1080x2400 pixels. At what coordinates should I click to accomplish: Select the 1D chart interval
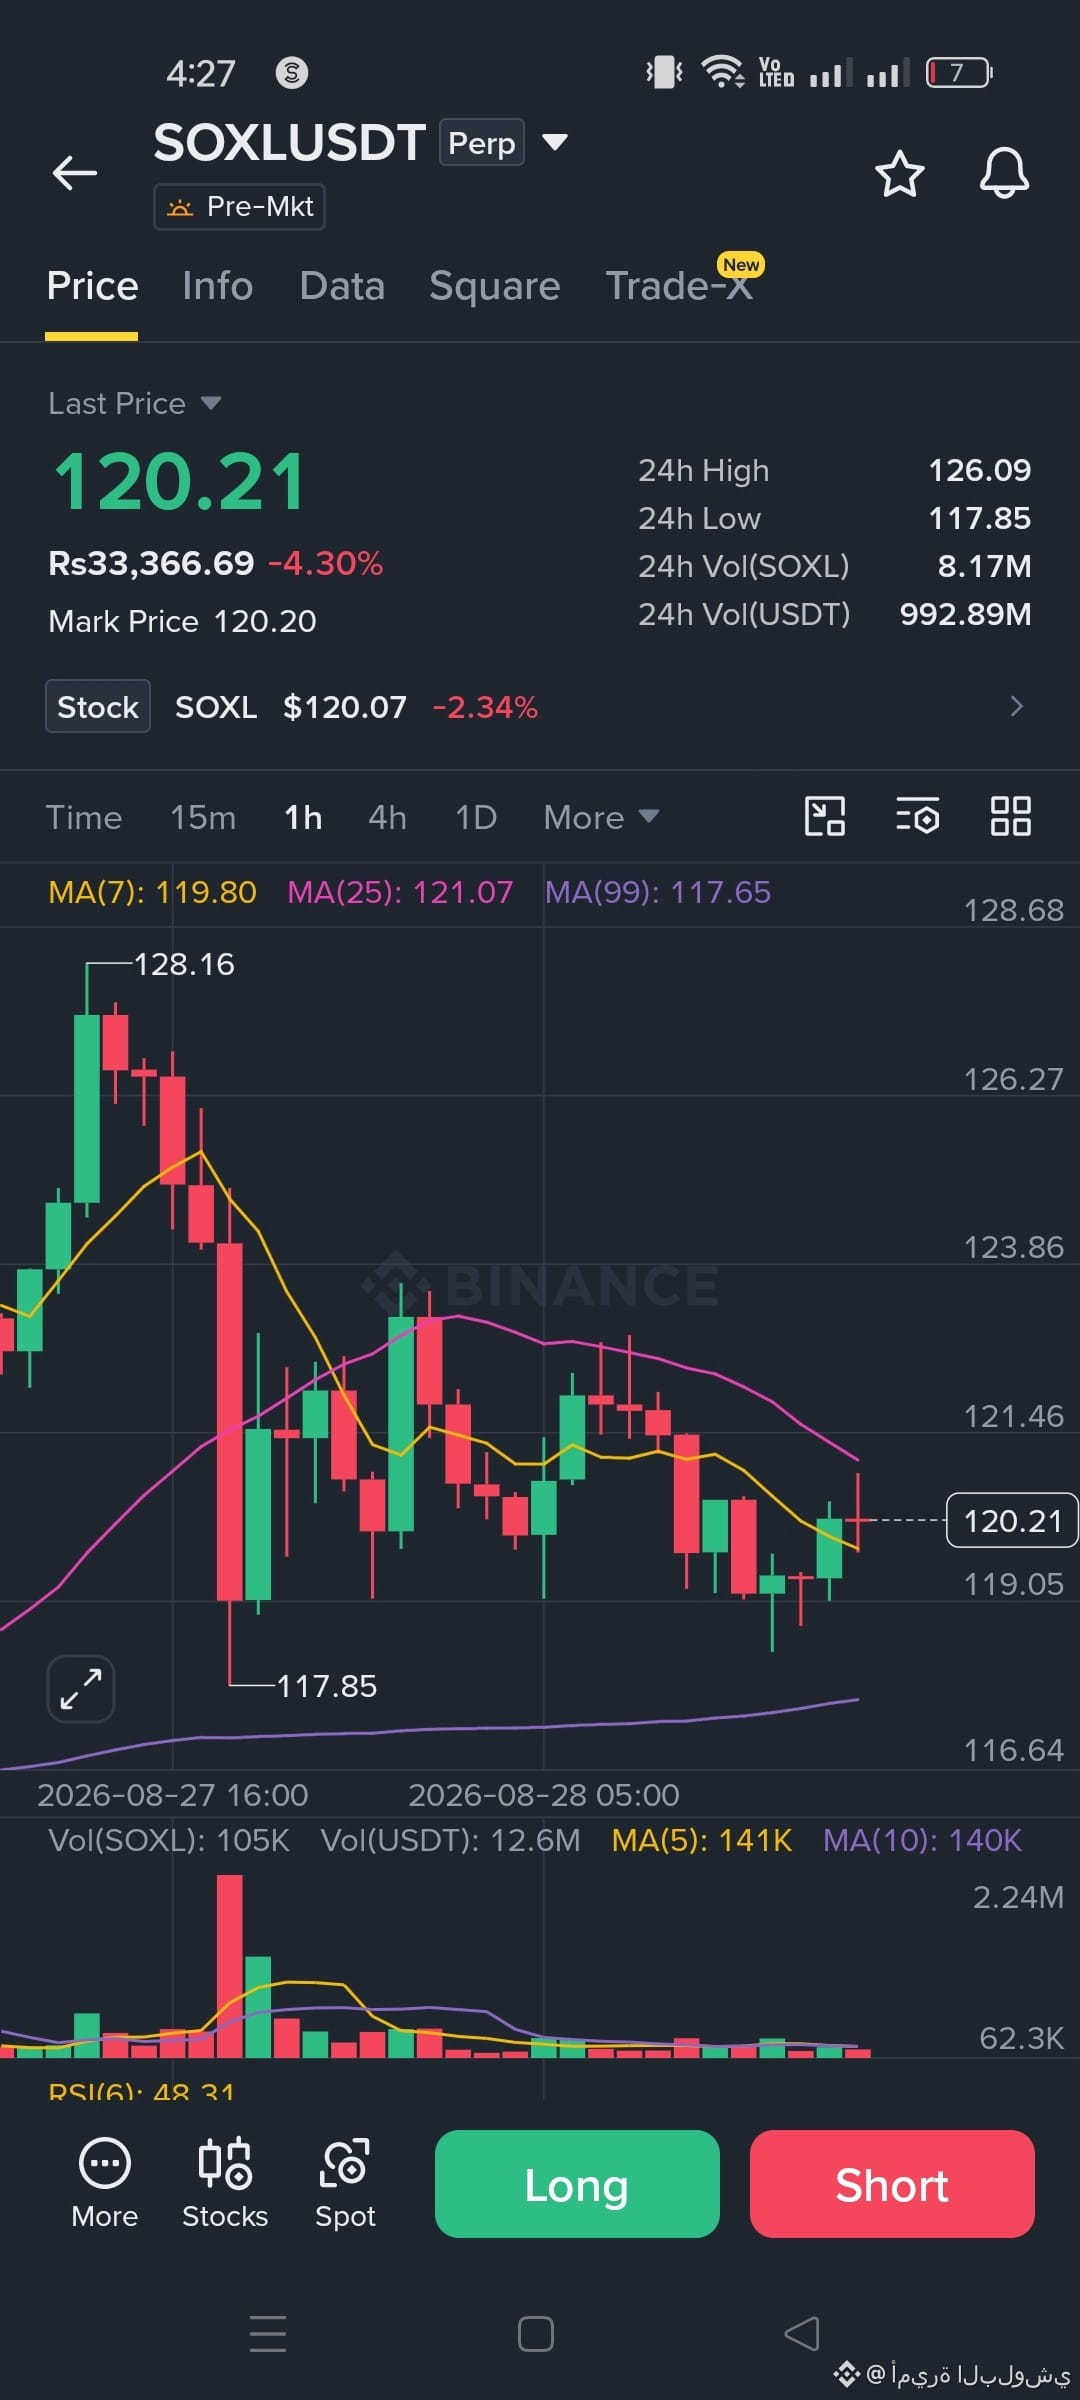click(476, 817)
